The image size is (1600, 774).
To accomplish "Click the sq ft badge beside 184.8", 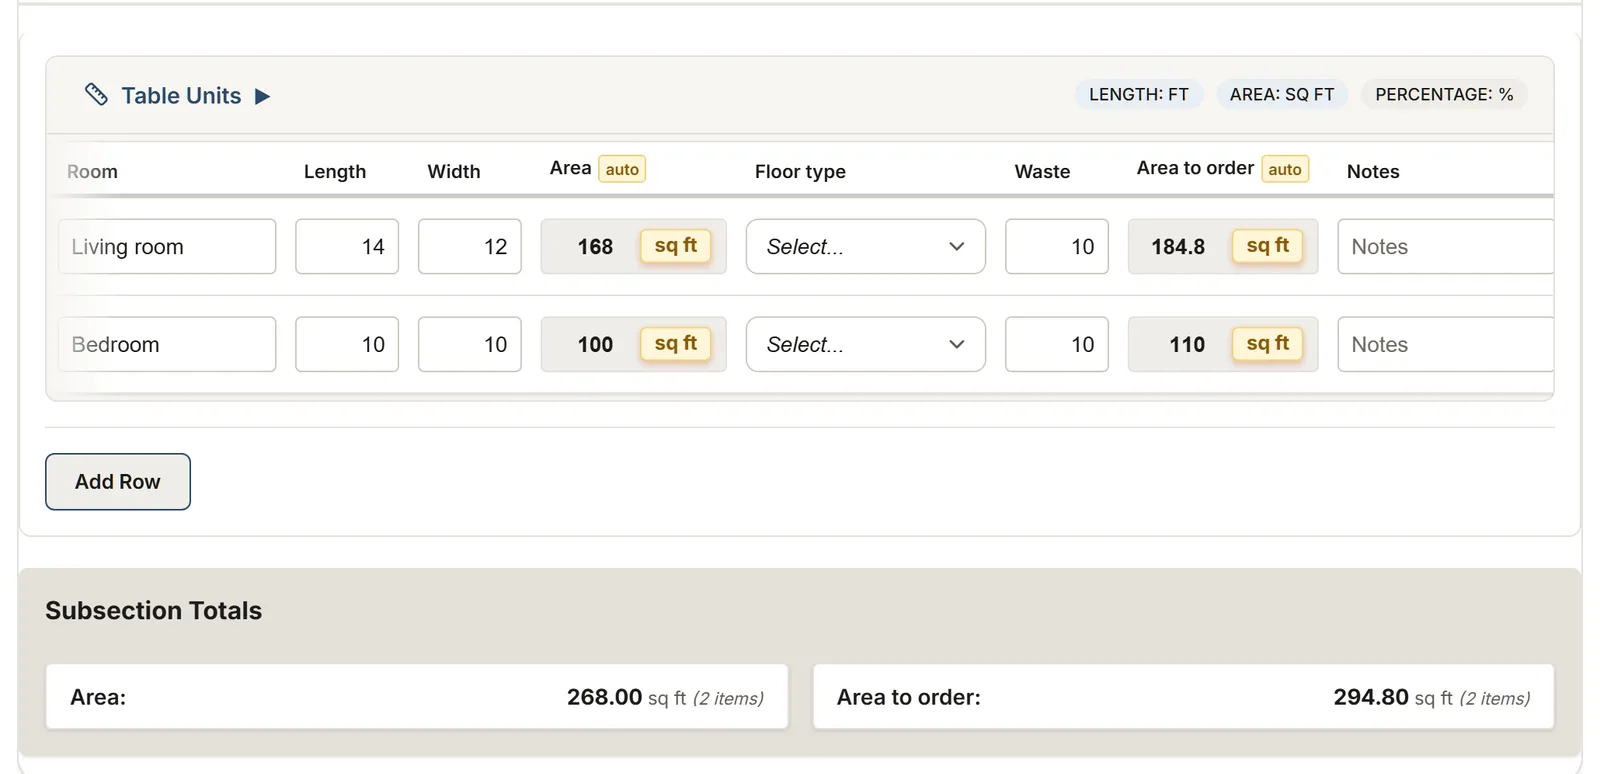I will tap(1268, 246).
